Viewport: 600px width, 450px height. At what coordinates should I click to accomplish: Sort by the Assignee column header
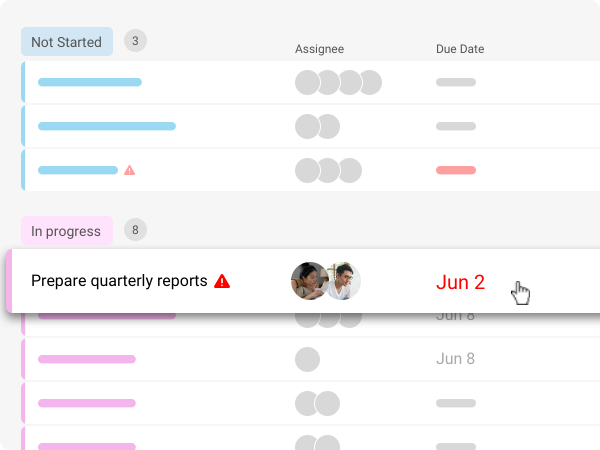point(319,49)
